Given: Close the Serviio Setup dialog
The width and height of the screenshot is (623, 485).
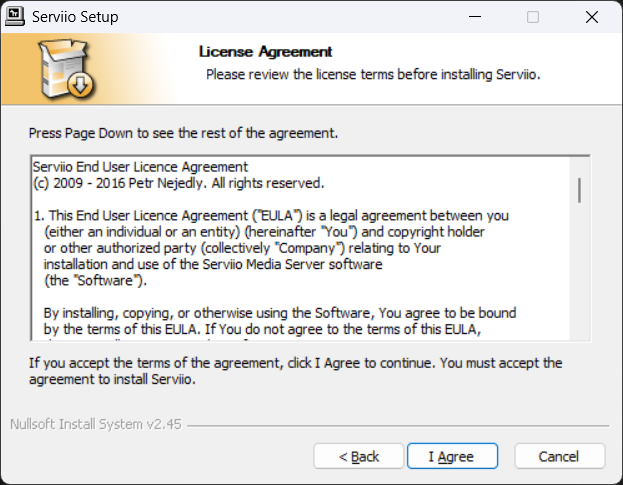Looking at the screenshot, I should coord(592,17).
